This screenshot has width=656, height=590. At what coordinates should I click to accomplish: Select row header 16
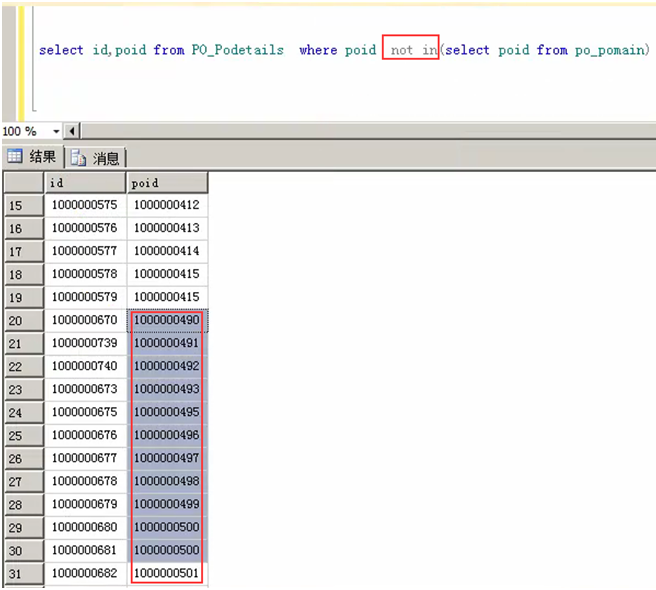tap(24, 228)
